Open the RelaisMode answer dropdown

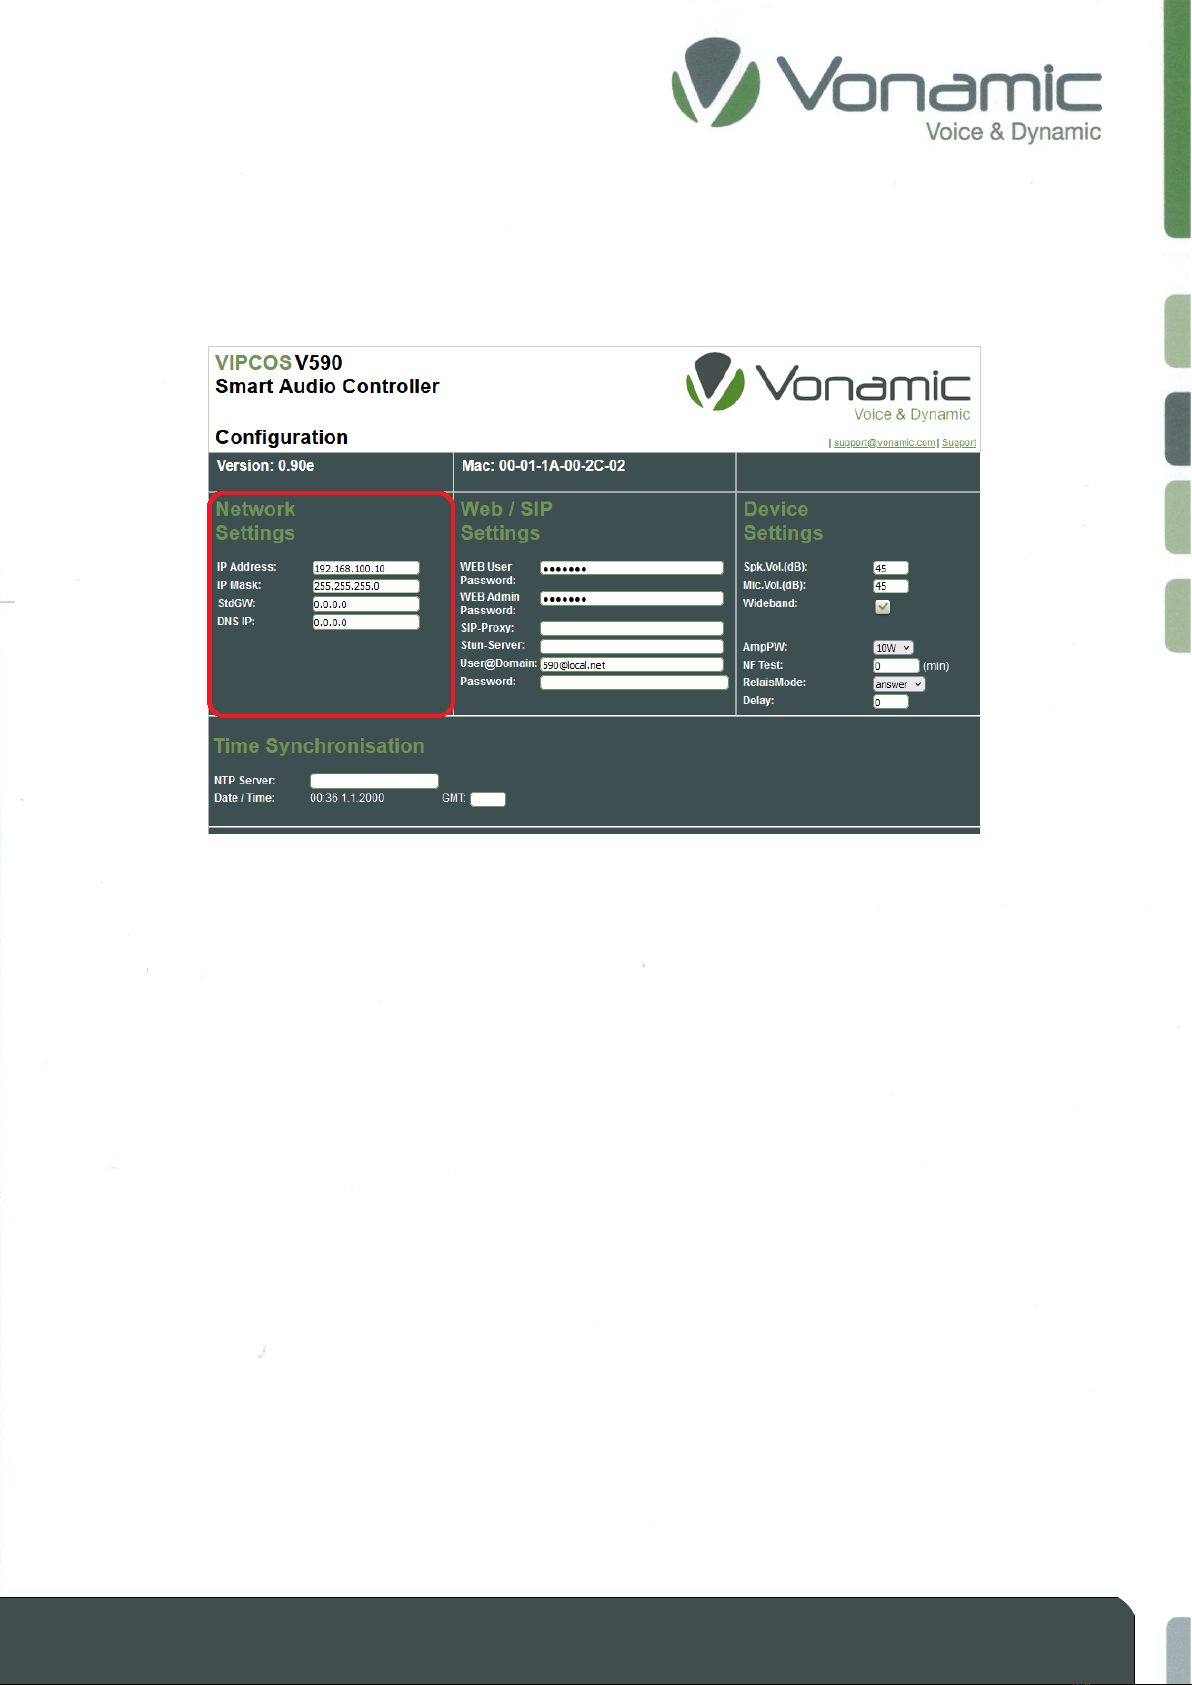[x=899, y=684]
